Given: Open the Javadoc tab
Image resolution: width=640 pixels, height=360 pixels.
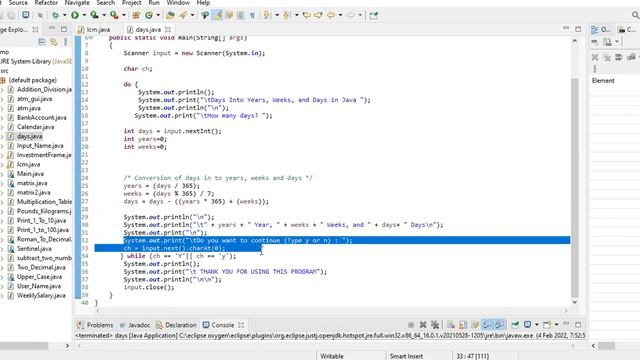Looking at the screenshot, I should (x=135, y=325).
